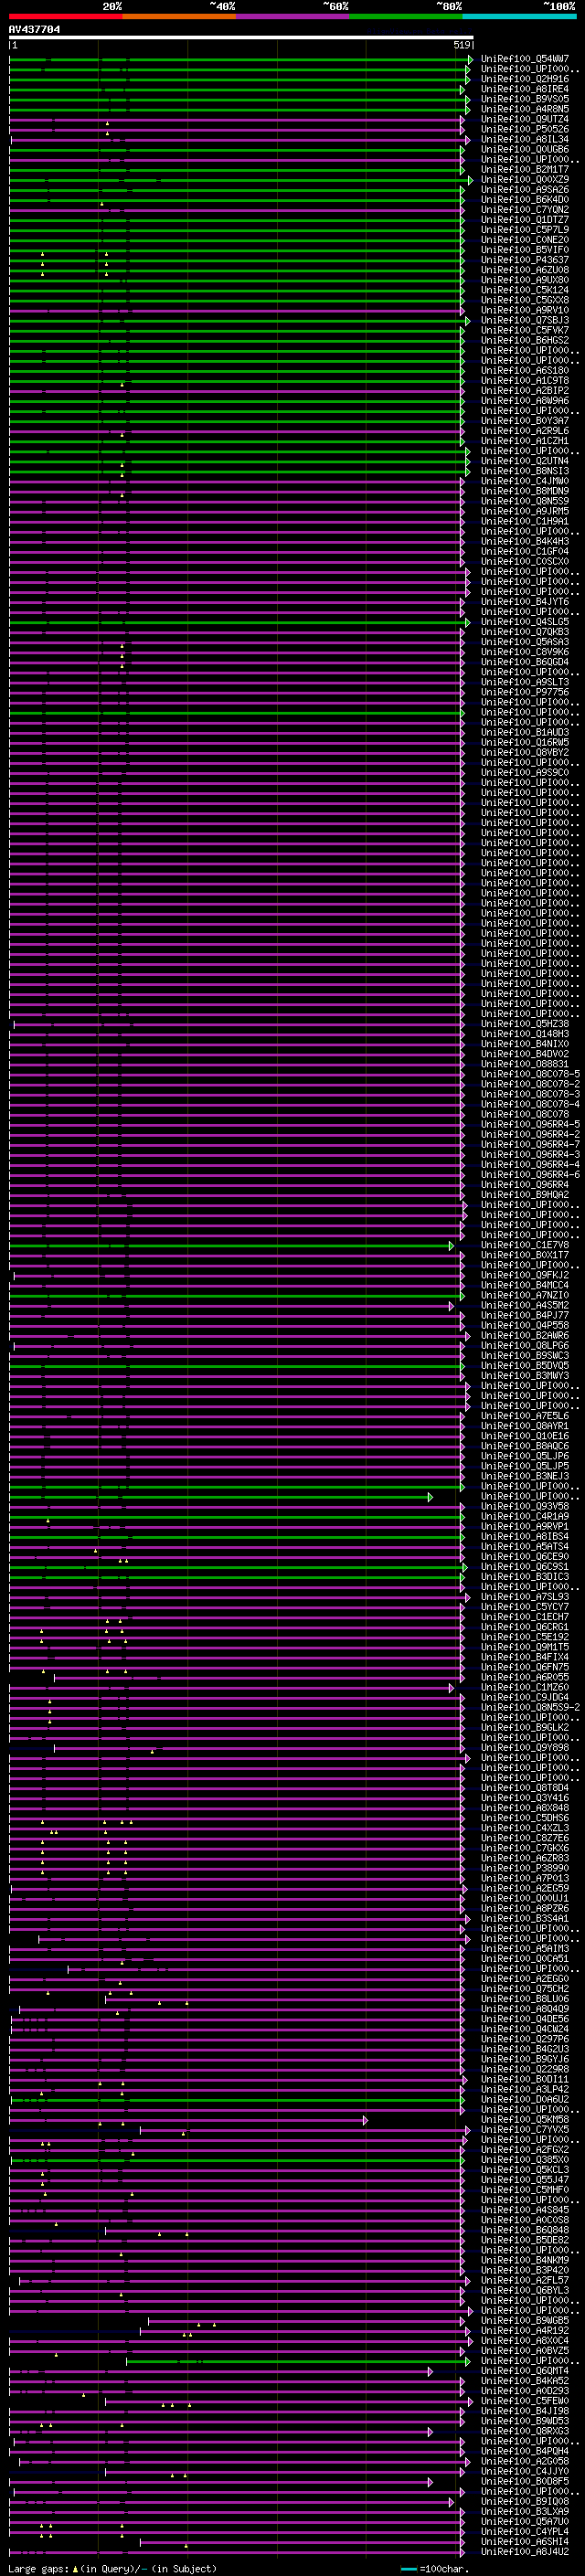The width and height of the screenshot is (585, 2576).
Task: Select the UniRef100_Q4SLG5 label
Action: pos(524,622)
